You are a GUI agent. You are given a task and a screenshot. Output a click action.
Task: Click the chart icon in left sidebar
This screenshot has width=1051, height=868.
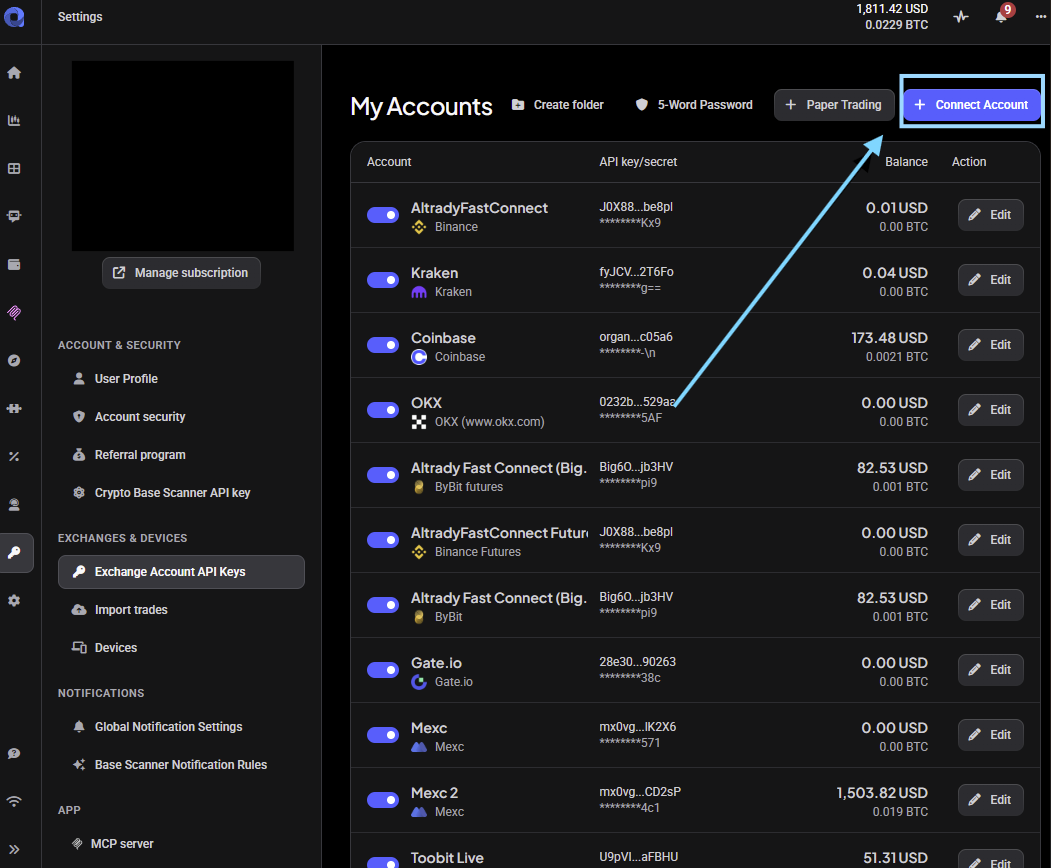(14, 121)
